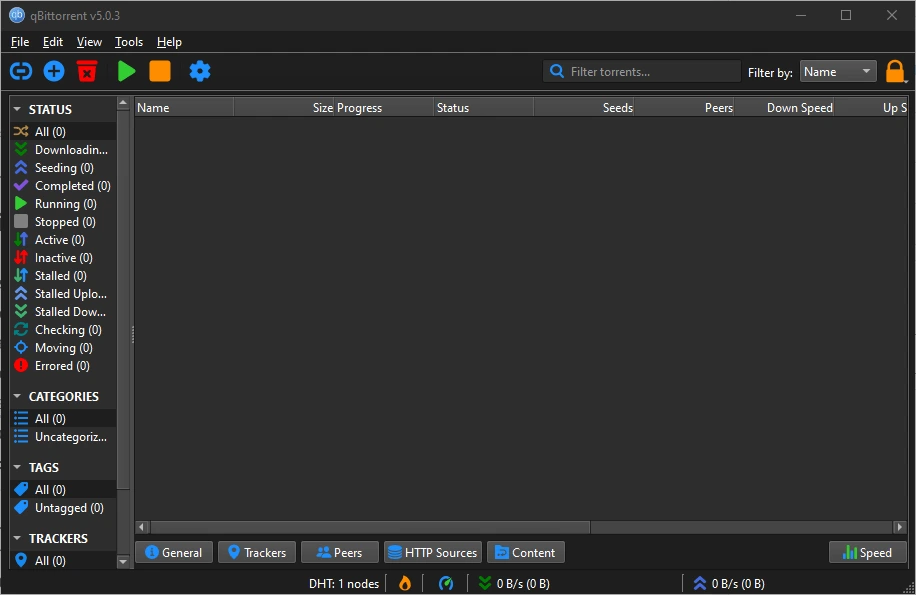Collapse the STATUS section
Screen dimensions: 916x595
coord(17,109)
